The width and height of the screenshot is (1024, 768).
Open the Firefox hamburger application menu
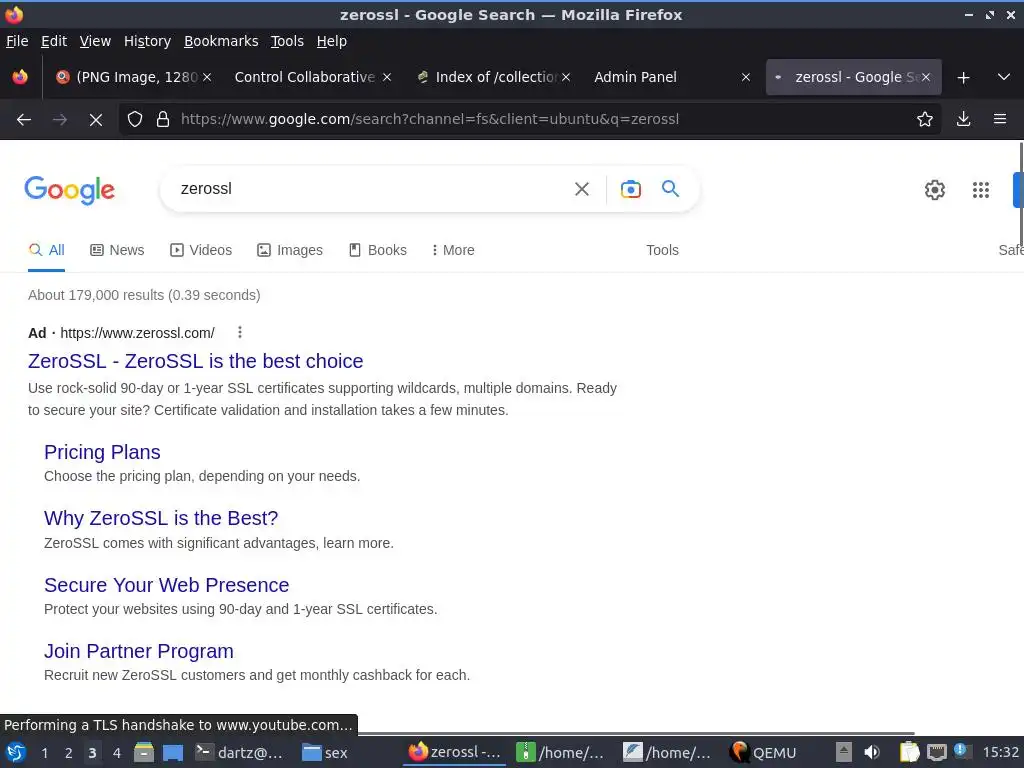[x=1000, y=120]
